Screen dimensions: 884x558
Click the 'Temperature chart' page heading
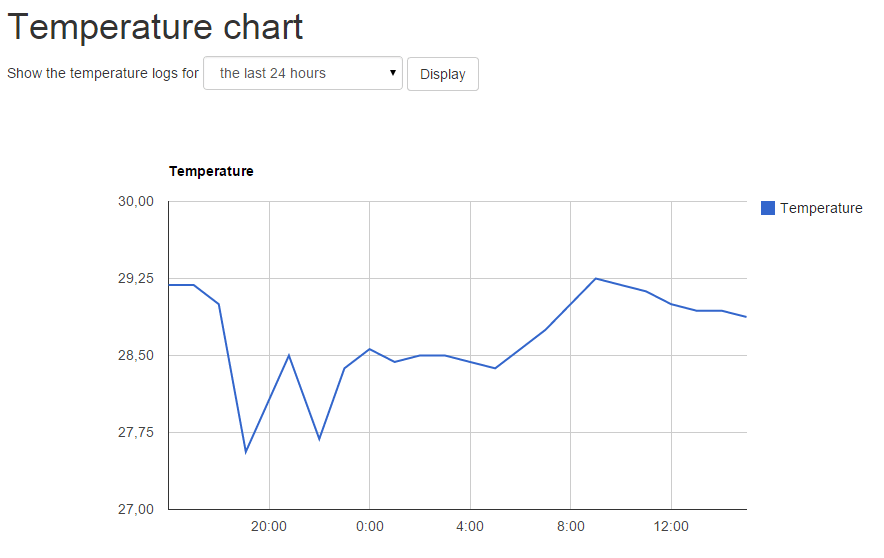click(155, 26)
